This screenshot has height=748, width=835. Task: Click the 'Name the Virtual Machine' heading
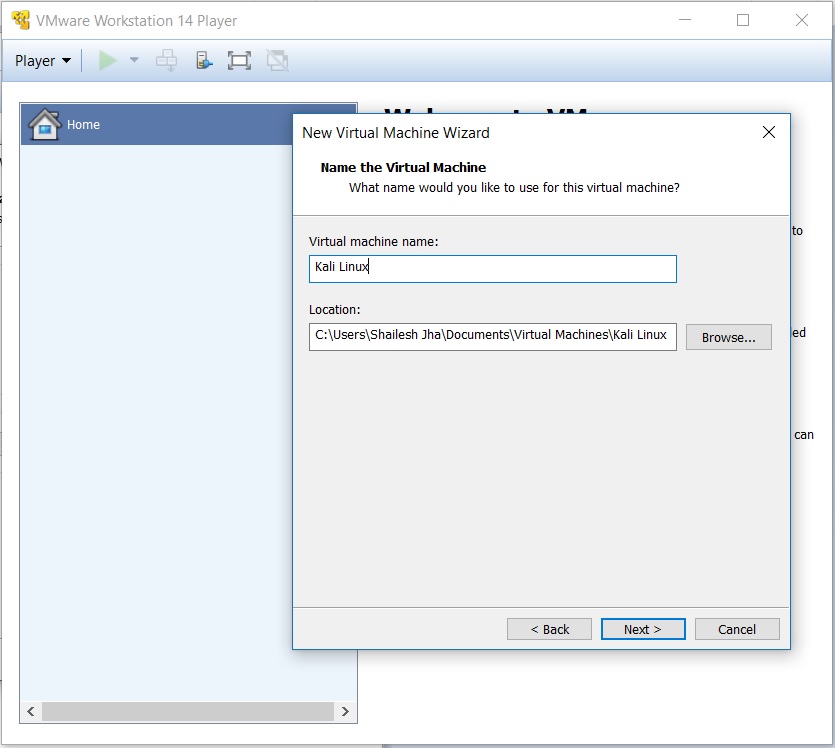click(403, 167)
